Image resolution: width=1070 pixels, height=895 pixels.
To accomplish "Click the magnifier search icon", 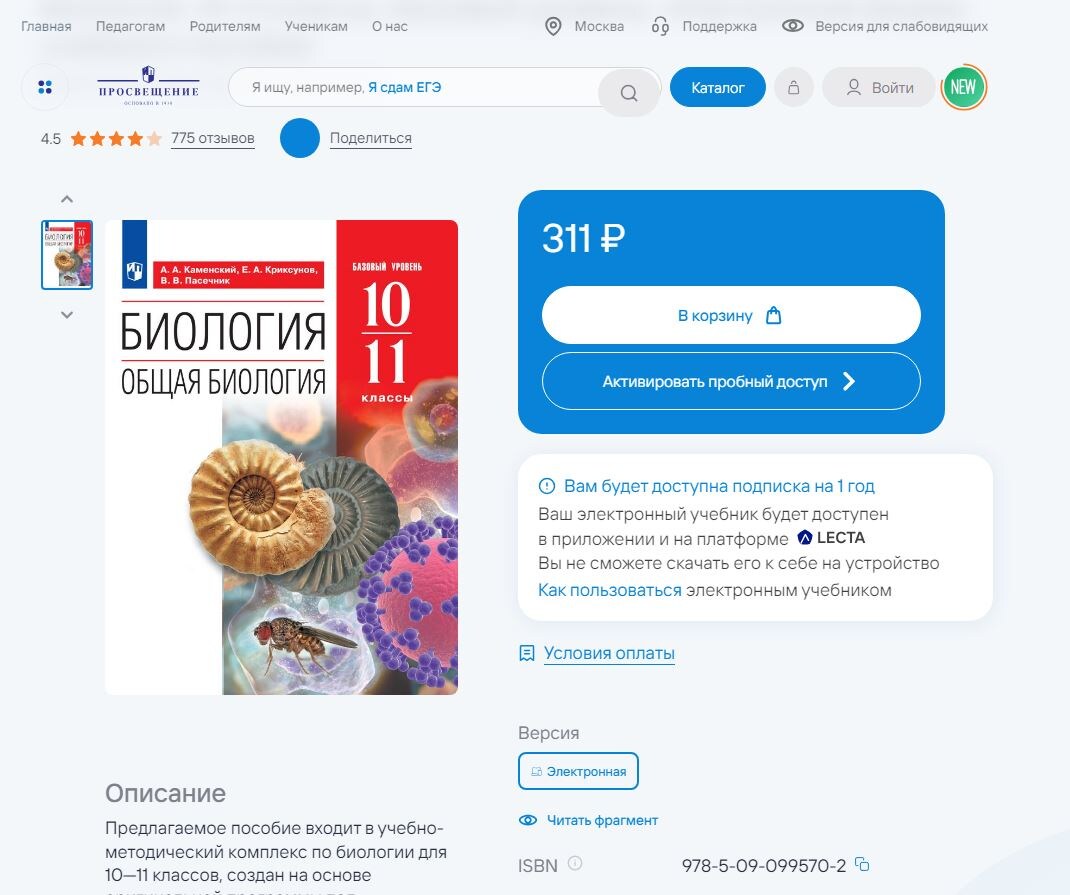I will point(628,93).
